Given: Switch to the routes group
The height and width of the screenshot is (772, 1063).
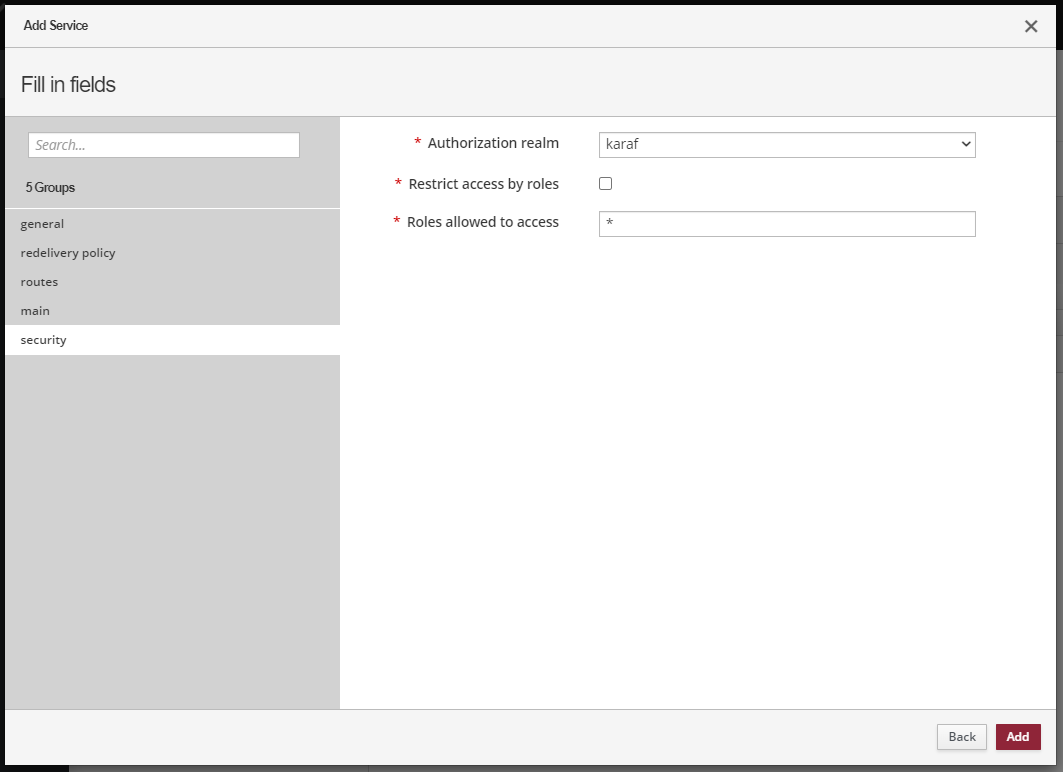Looking at the screenshot, I should 39,282.
